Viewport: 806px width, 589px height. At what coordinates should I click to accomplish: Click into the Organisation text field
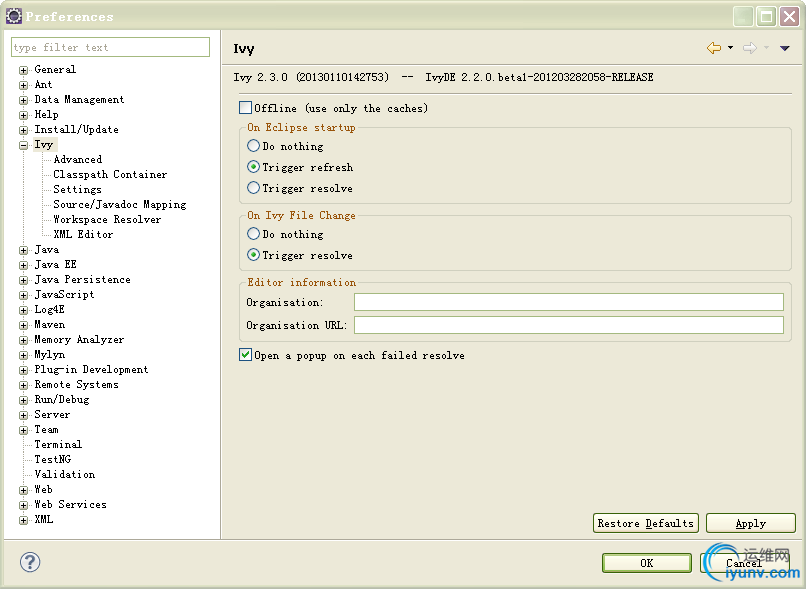[x=569, y=302]
